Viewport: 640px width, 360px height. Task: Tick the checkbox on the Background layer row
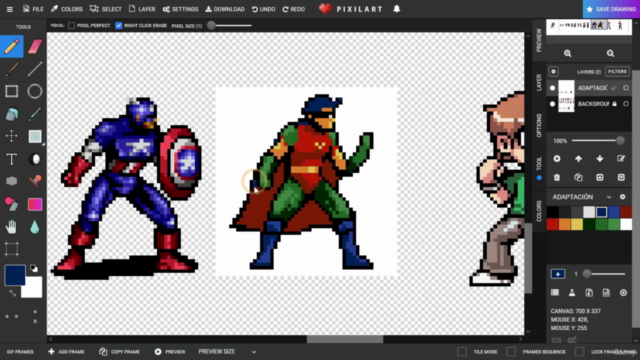point(626,104)
